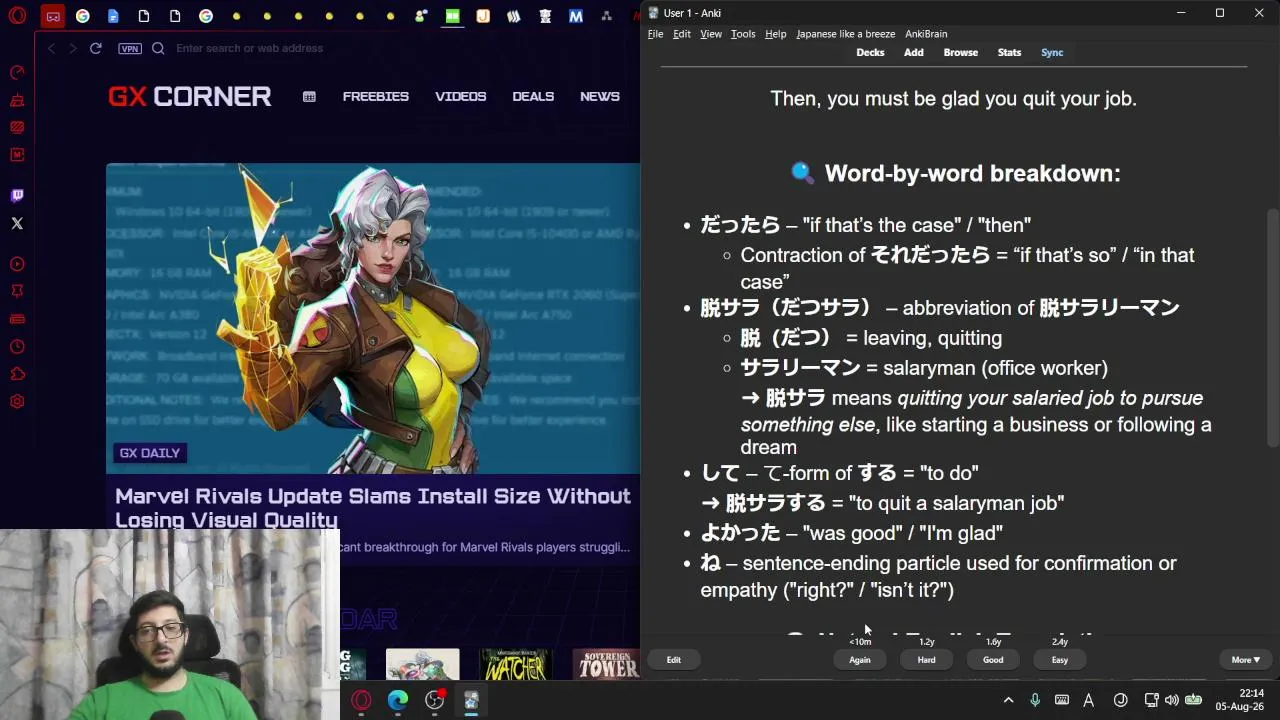
Task: Open the Opera GX menu logo
Action: pos(17,16)
